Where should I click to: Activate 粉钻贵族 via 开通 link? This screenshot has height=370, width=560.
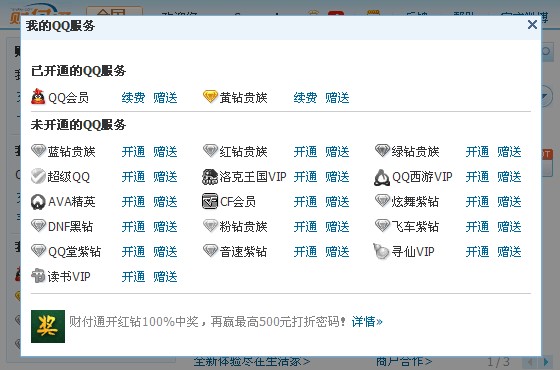click(305, 227)
